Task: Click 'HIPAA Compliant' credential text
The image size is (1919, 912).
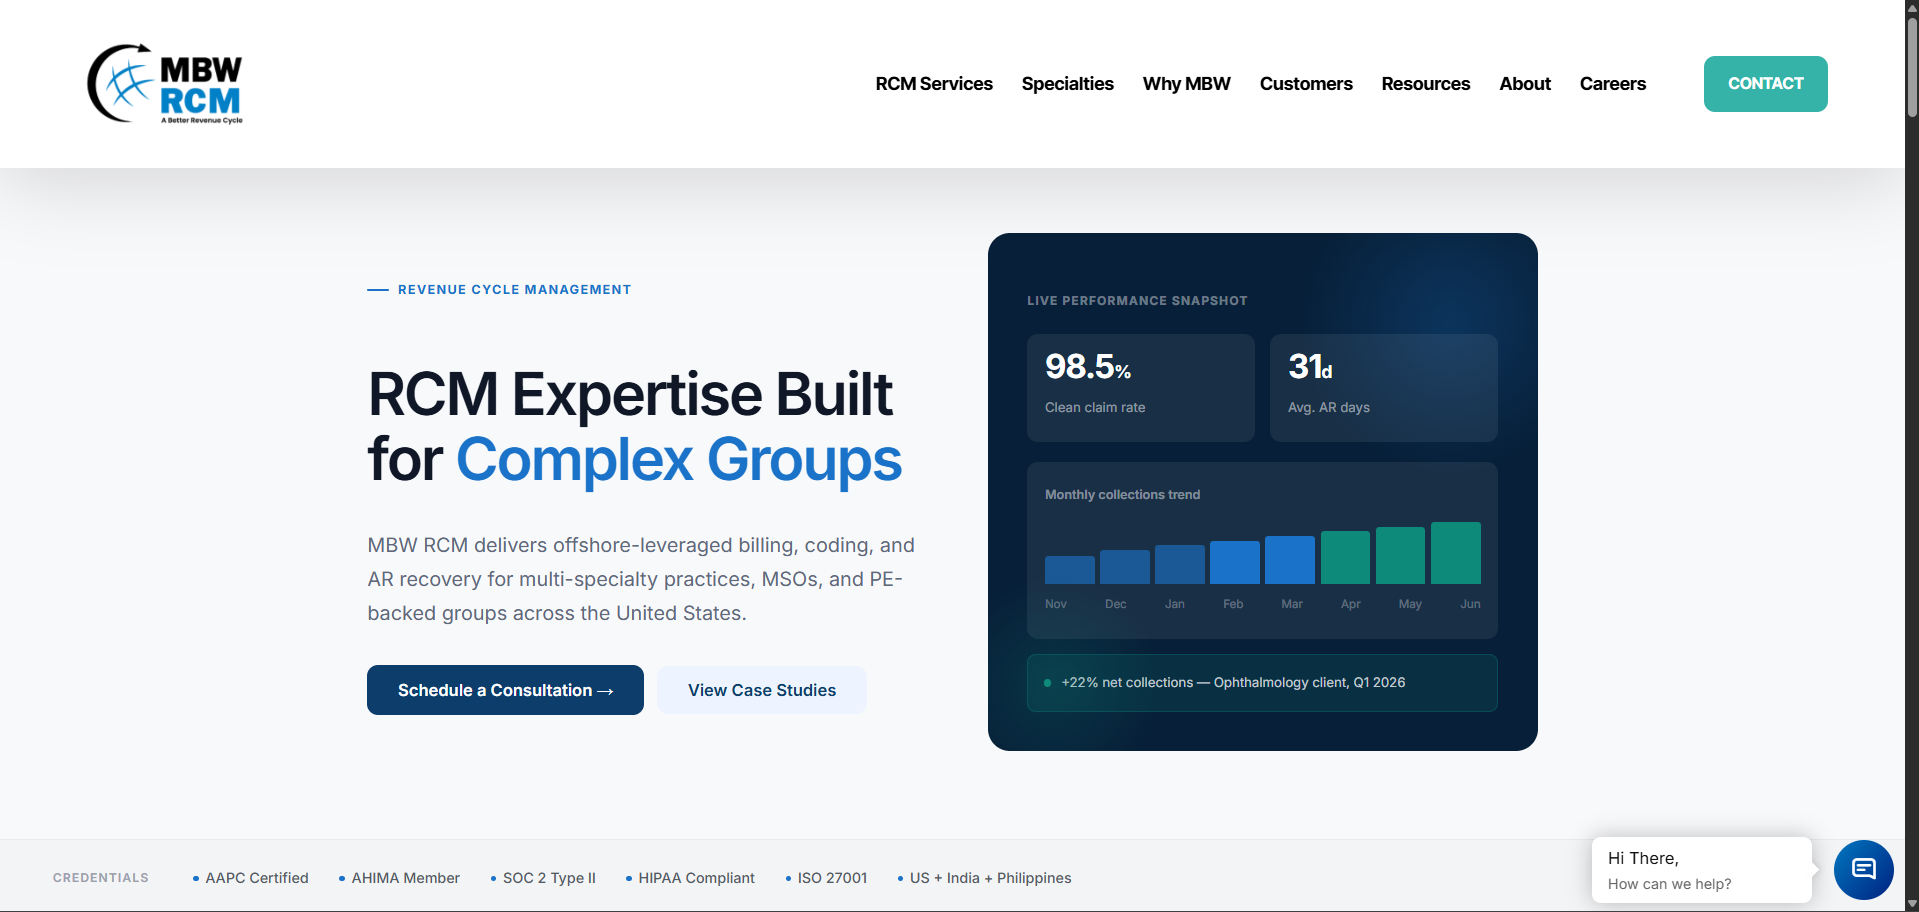Action: [x=696, y=878]
